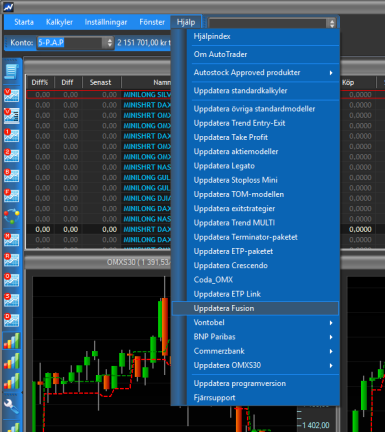Open the Konto account dropdown
The image size is (385, 432).
pyautogui.click(x=75, y=43)
